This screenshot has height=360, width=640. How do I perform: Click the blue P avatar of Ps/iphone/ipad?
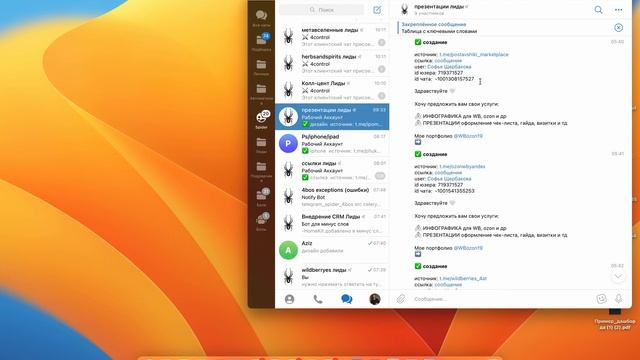(288, 144)
